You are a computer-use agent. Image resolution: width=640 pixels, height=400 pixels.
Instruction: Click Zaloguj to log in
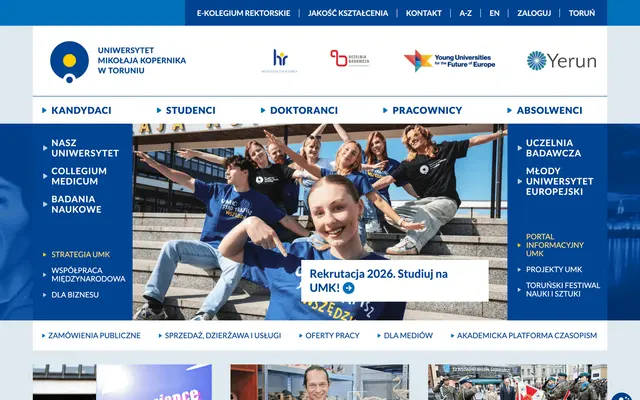click(x=534, y=13)
